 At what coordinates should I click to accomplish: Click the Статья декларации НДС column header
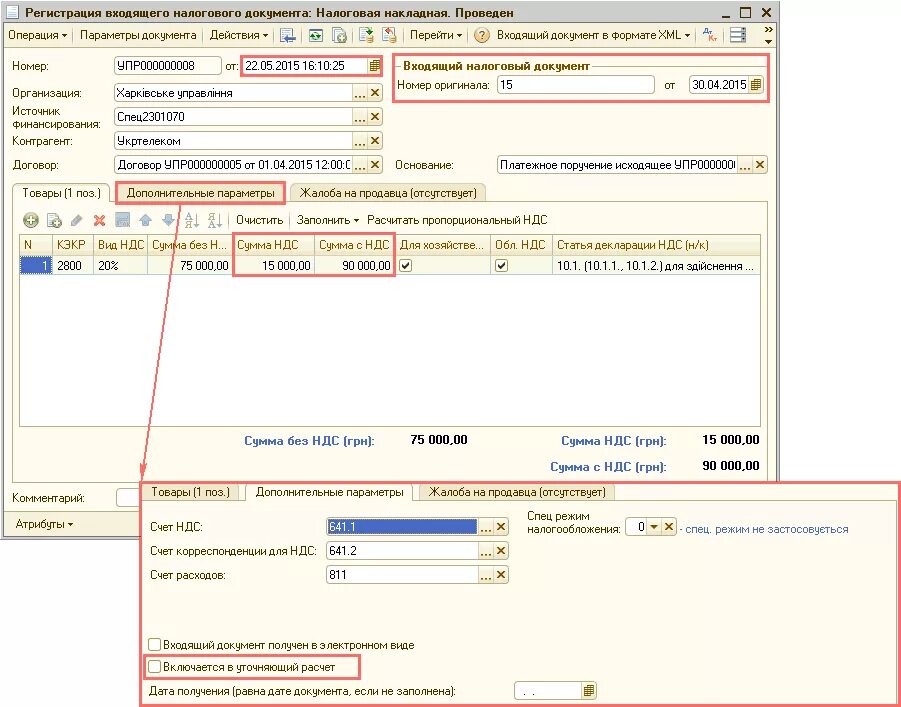pos(656,245)
